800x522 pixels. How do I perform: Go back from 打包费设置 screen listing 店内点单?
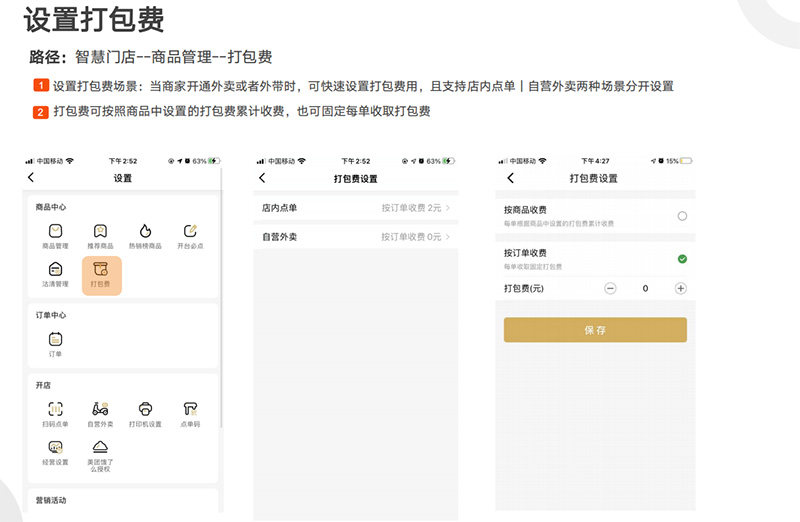(262, 178)
